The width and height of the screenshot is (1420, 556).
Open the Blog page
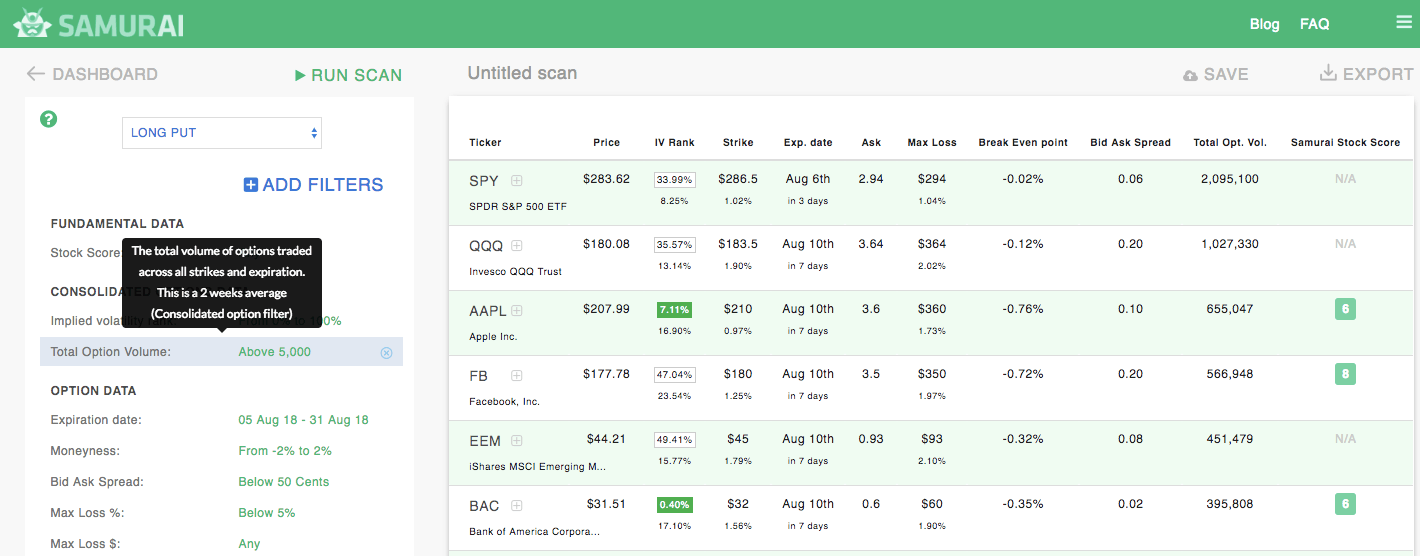(1264, 24)
